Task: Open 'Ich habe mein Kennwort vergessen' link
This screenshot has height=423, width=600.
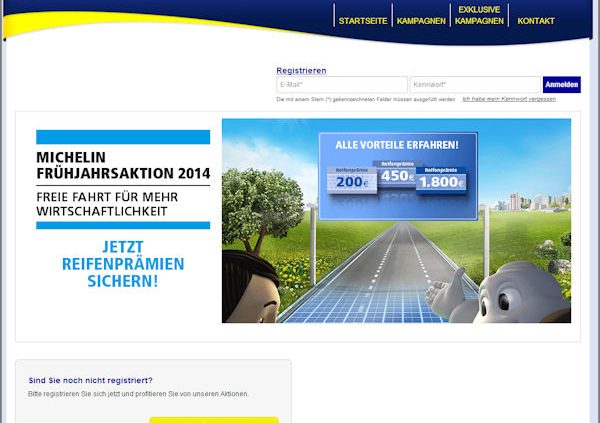Action: click(x=509, y=99)
